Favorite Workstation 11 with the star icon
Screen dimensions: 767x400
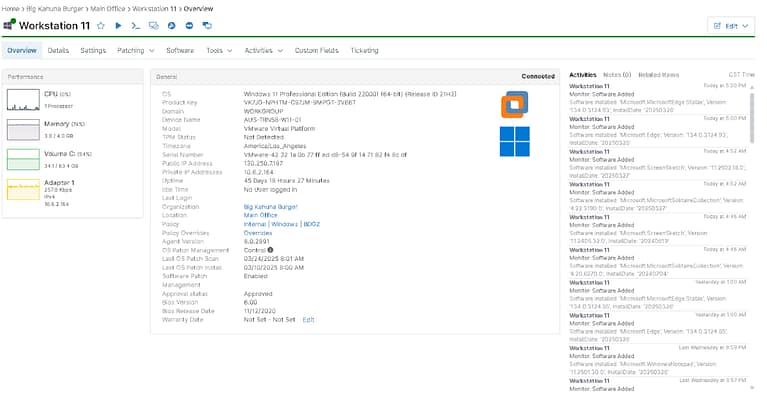pos(101,25)
